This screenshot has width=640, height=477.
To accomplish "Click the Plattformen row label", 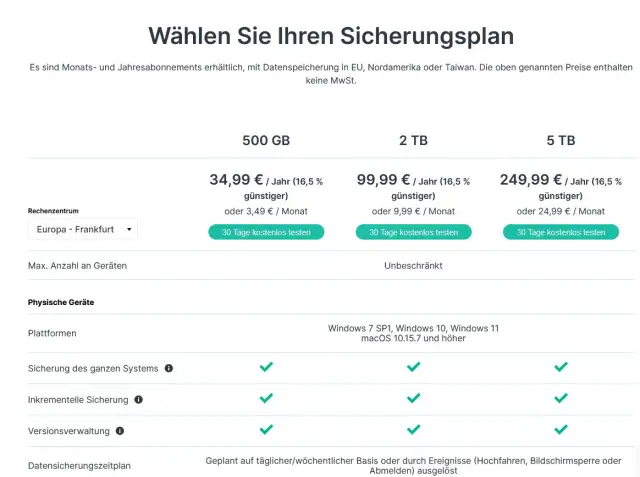I will click(x=52, y=333).
